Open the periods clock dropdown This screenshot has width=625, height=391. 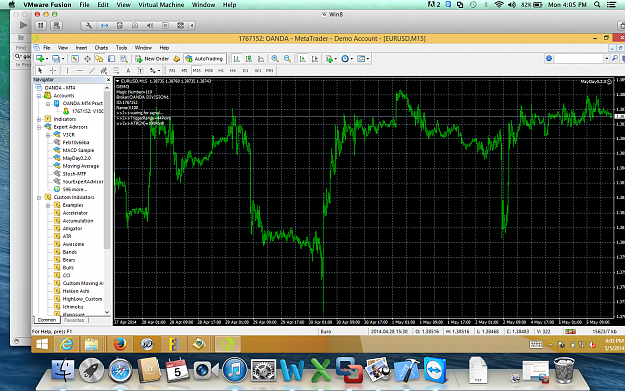pyautogui.click(x=347, y=59)
